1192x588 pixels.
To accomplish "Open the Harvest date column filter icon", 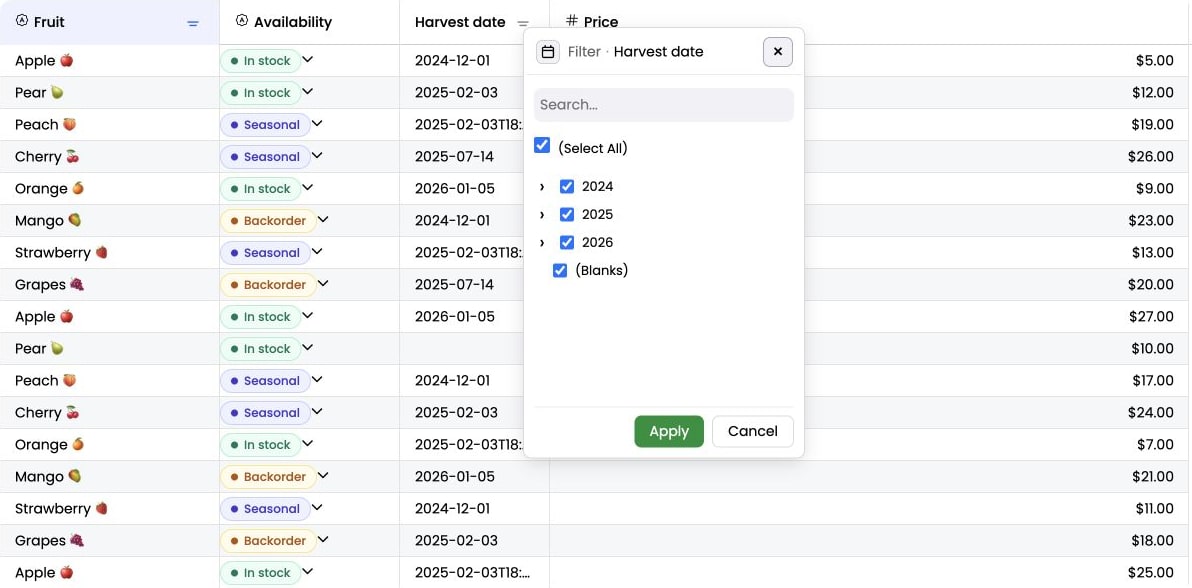I will (522, 24).
